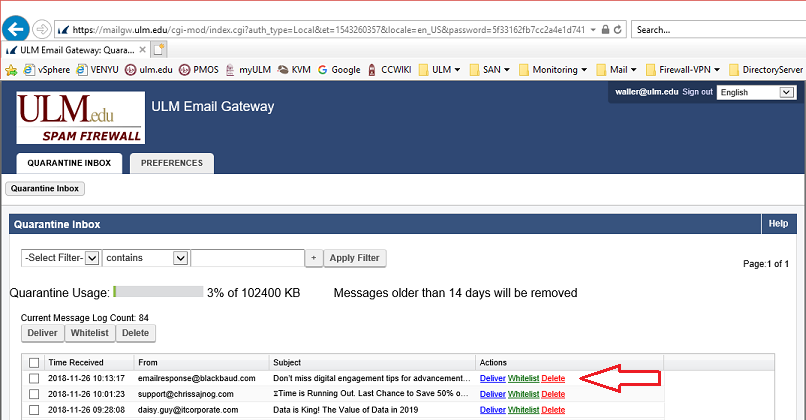Open the vSphere bookmark
Image resolution: width=806 pixels, height=420 pixels.
point(46,69)
